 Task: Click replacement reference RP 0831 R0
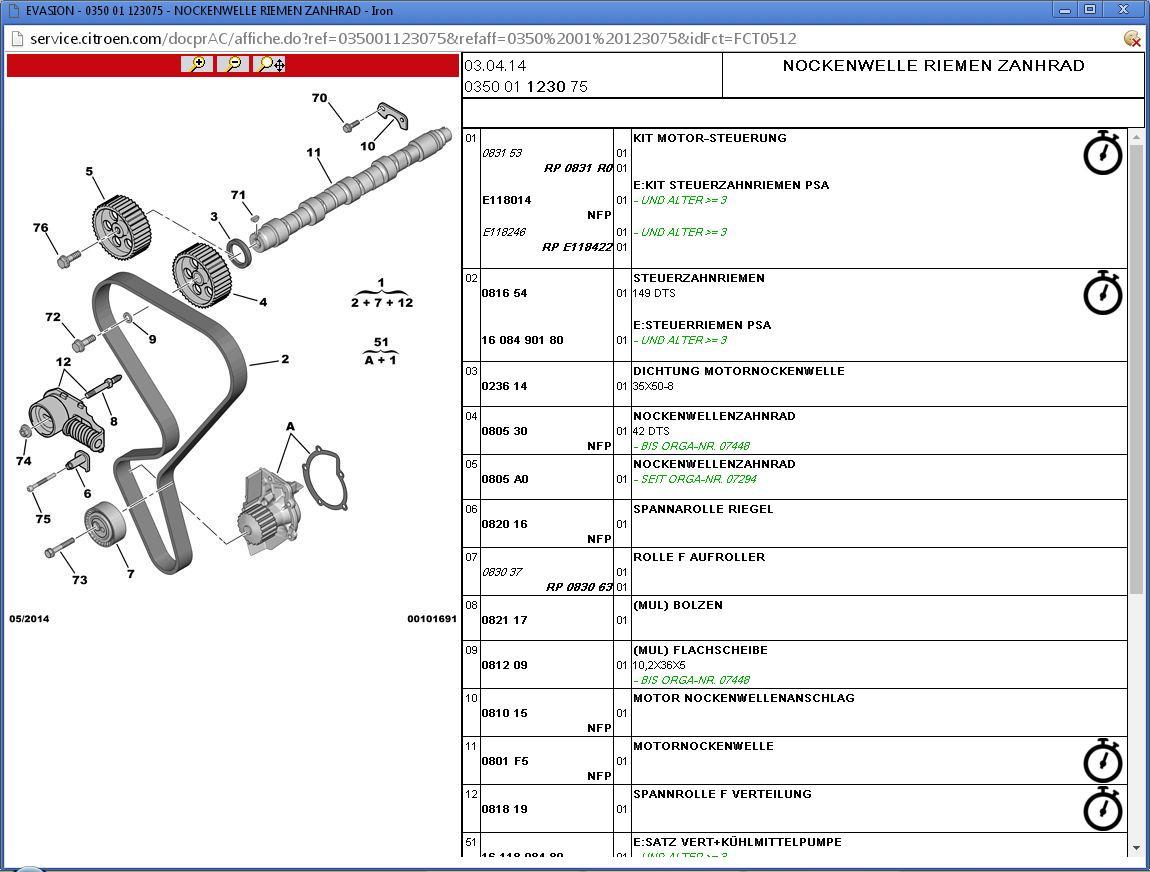click(578, 168)
